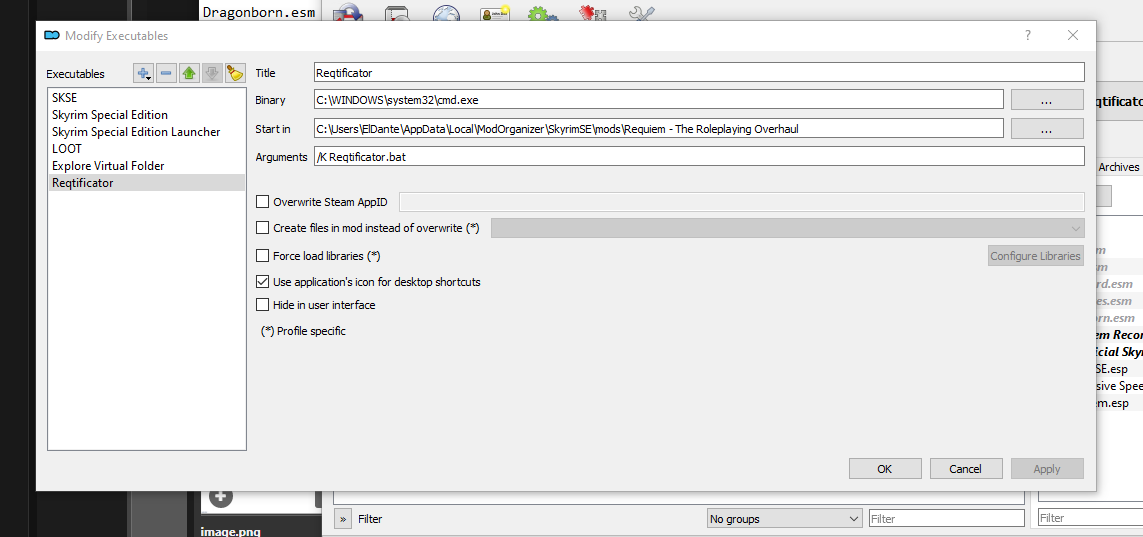Screen dimensions: 1143x537
Task: Click the Modify Executables window icon
Action: pos(51,35)
